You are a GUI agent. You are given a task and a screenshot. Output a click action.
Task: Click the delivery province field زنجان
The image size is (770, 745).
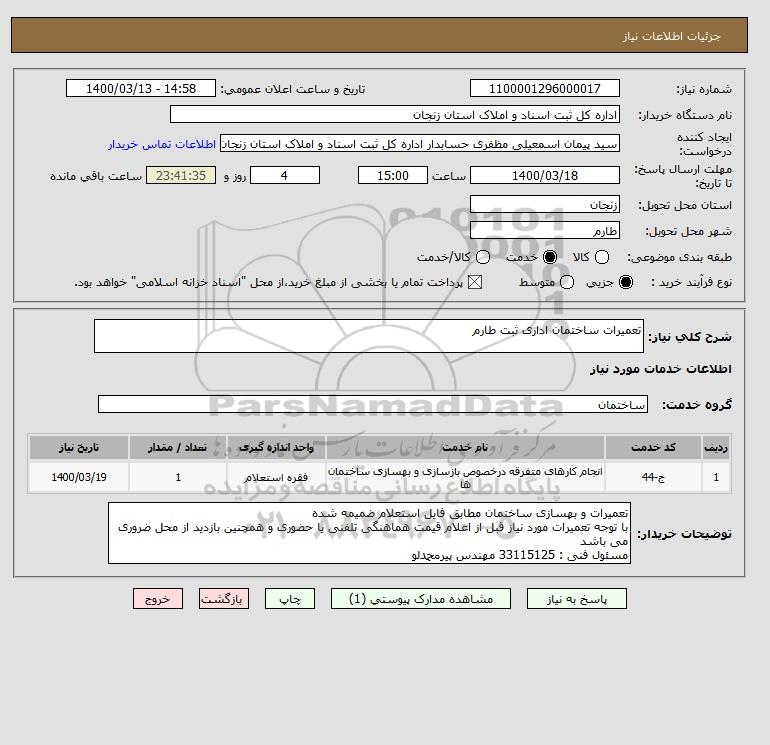click(545, 204)
